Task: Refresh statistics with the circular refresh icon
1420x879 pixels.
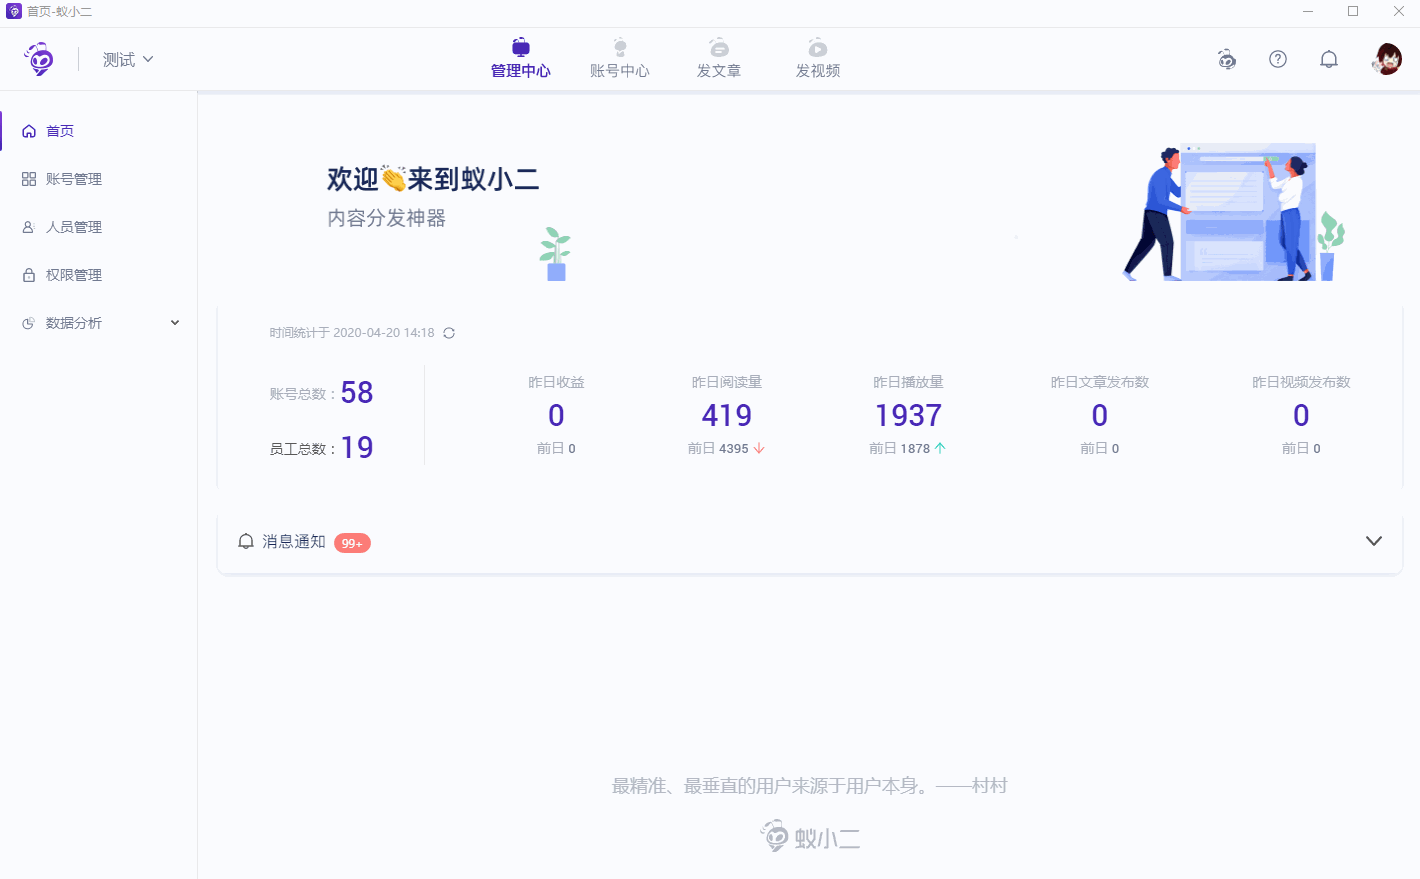Action: [x=449, y=333]
